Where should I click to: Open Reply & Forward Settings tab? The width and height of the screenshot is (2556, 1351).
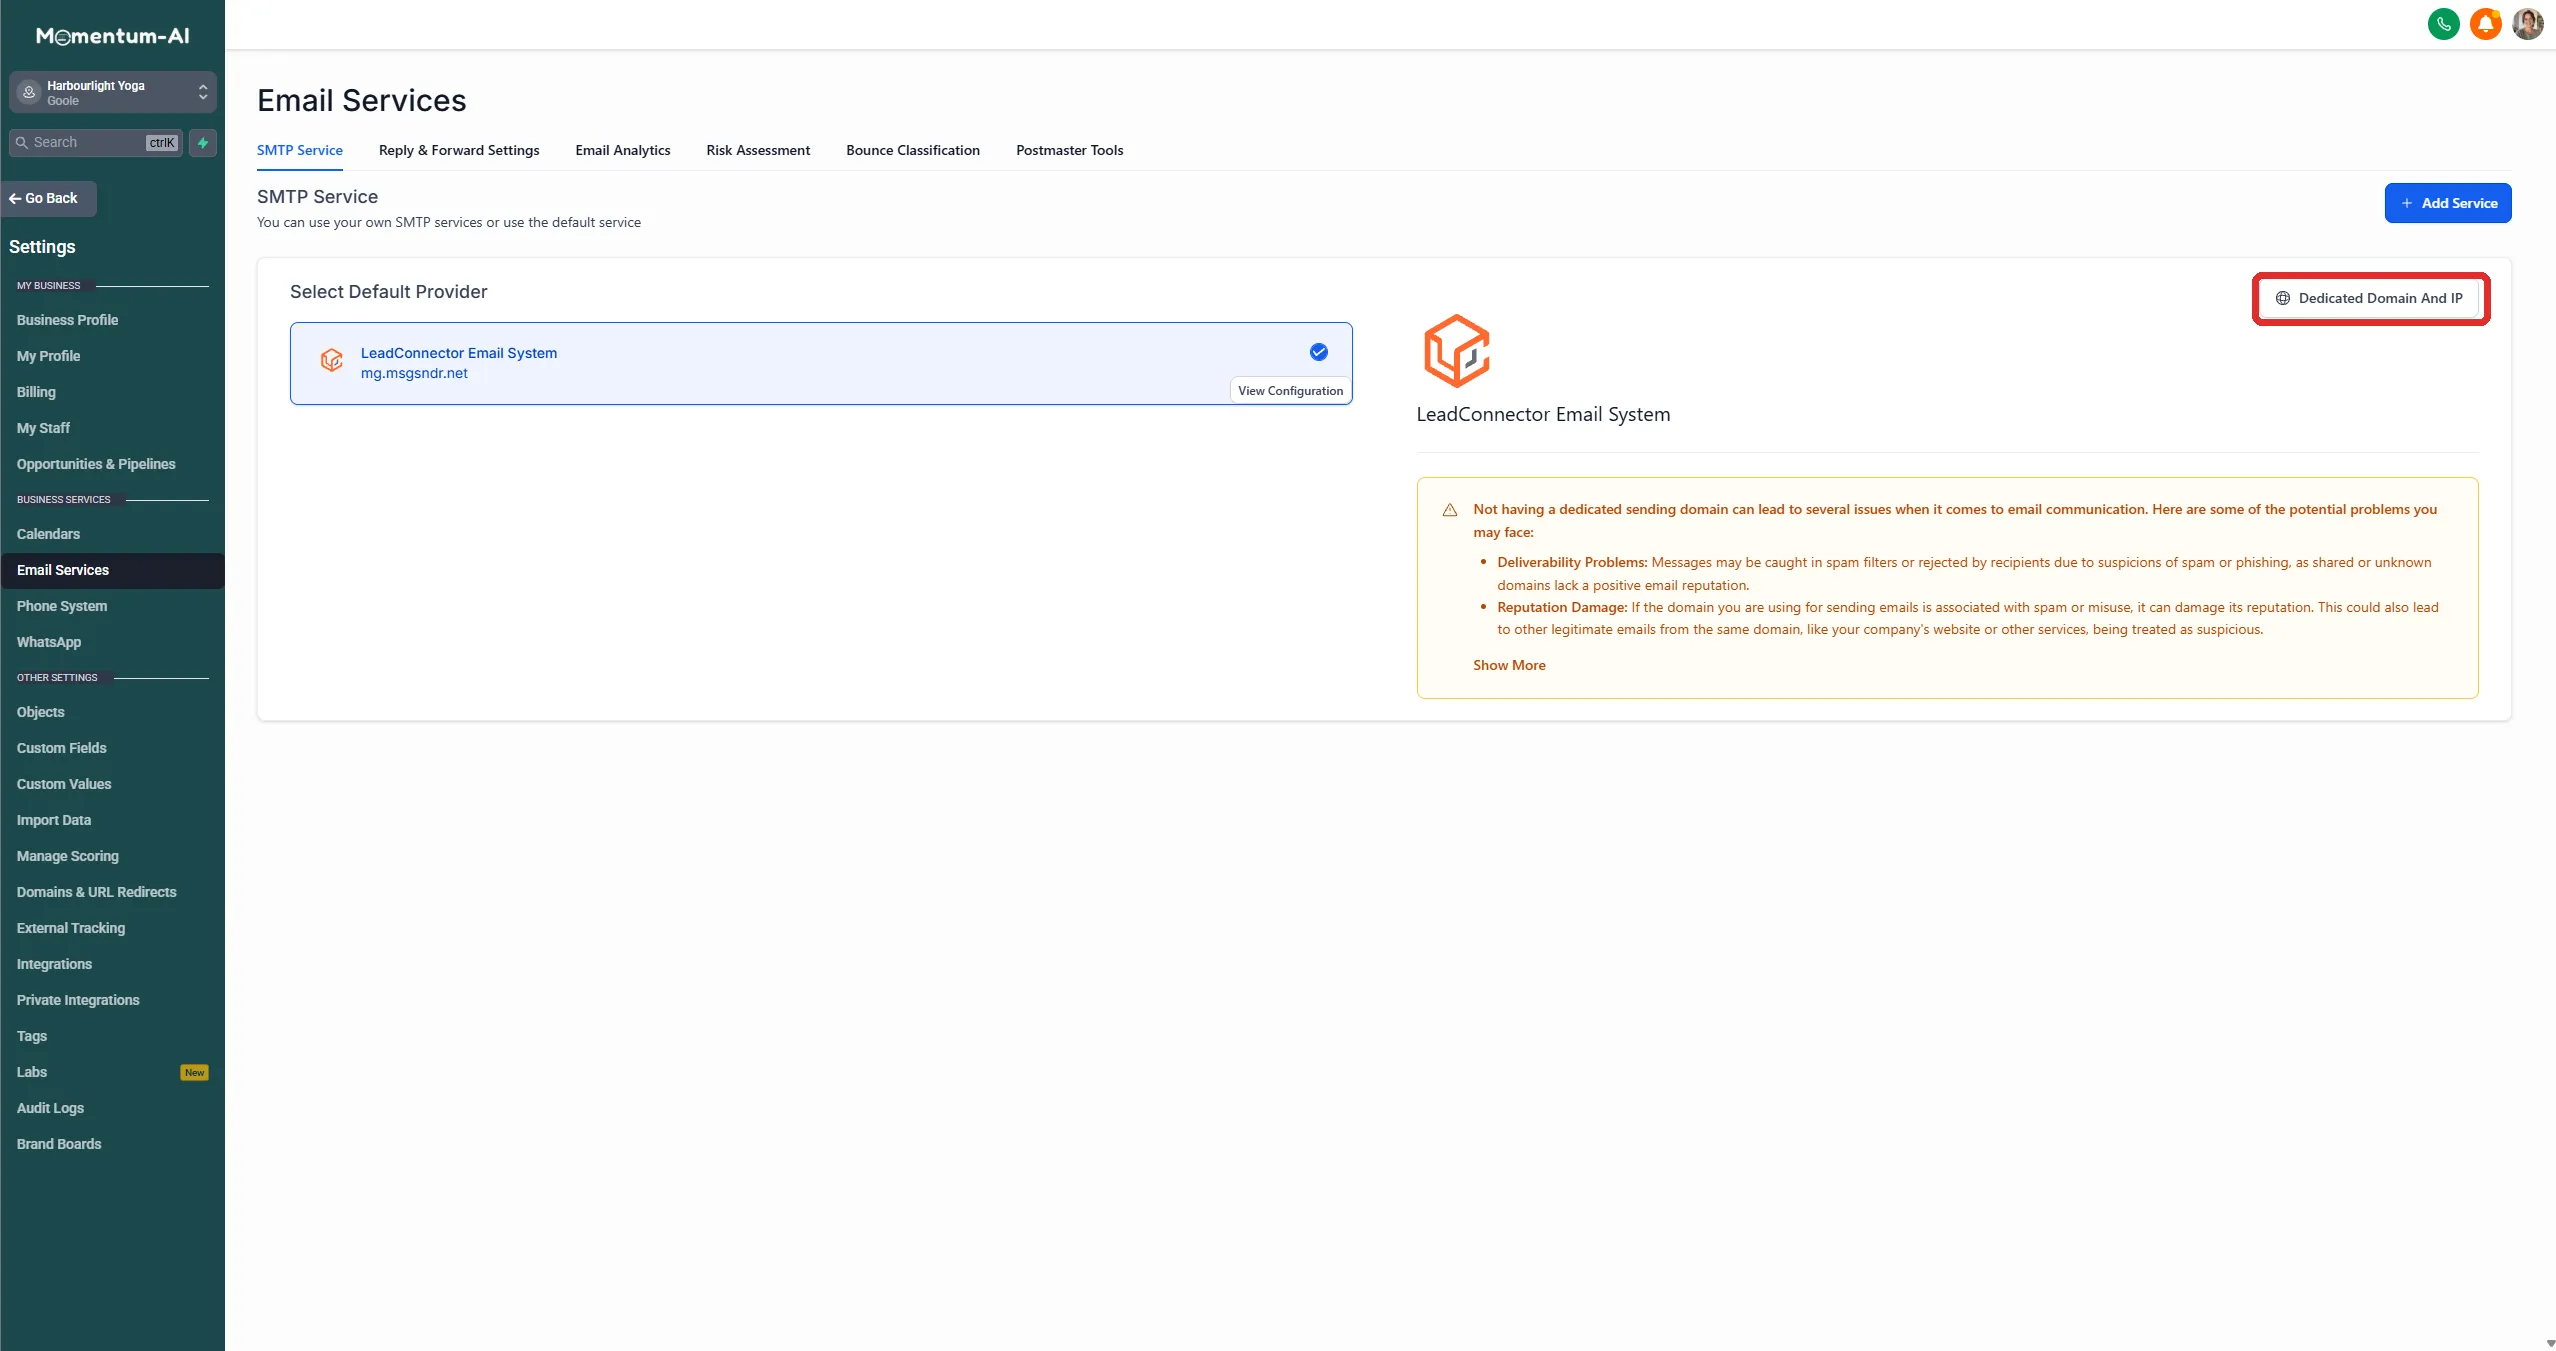459,150
